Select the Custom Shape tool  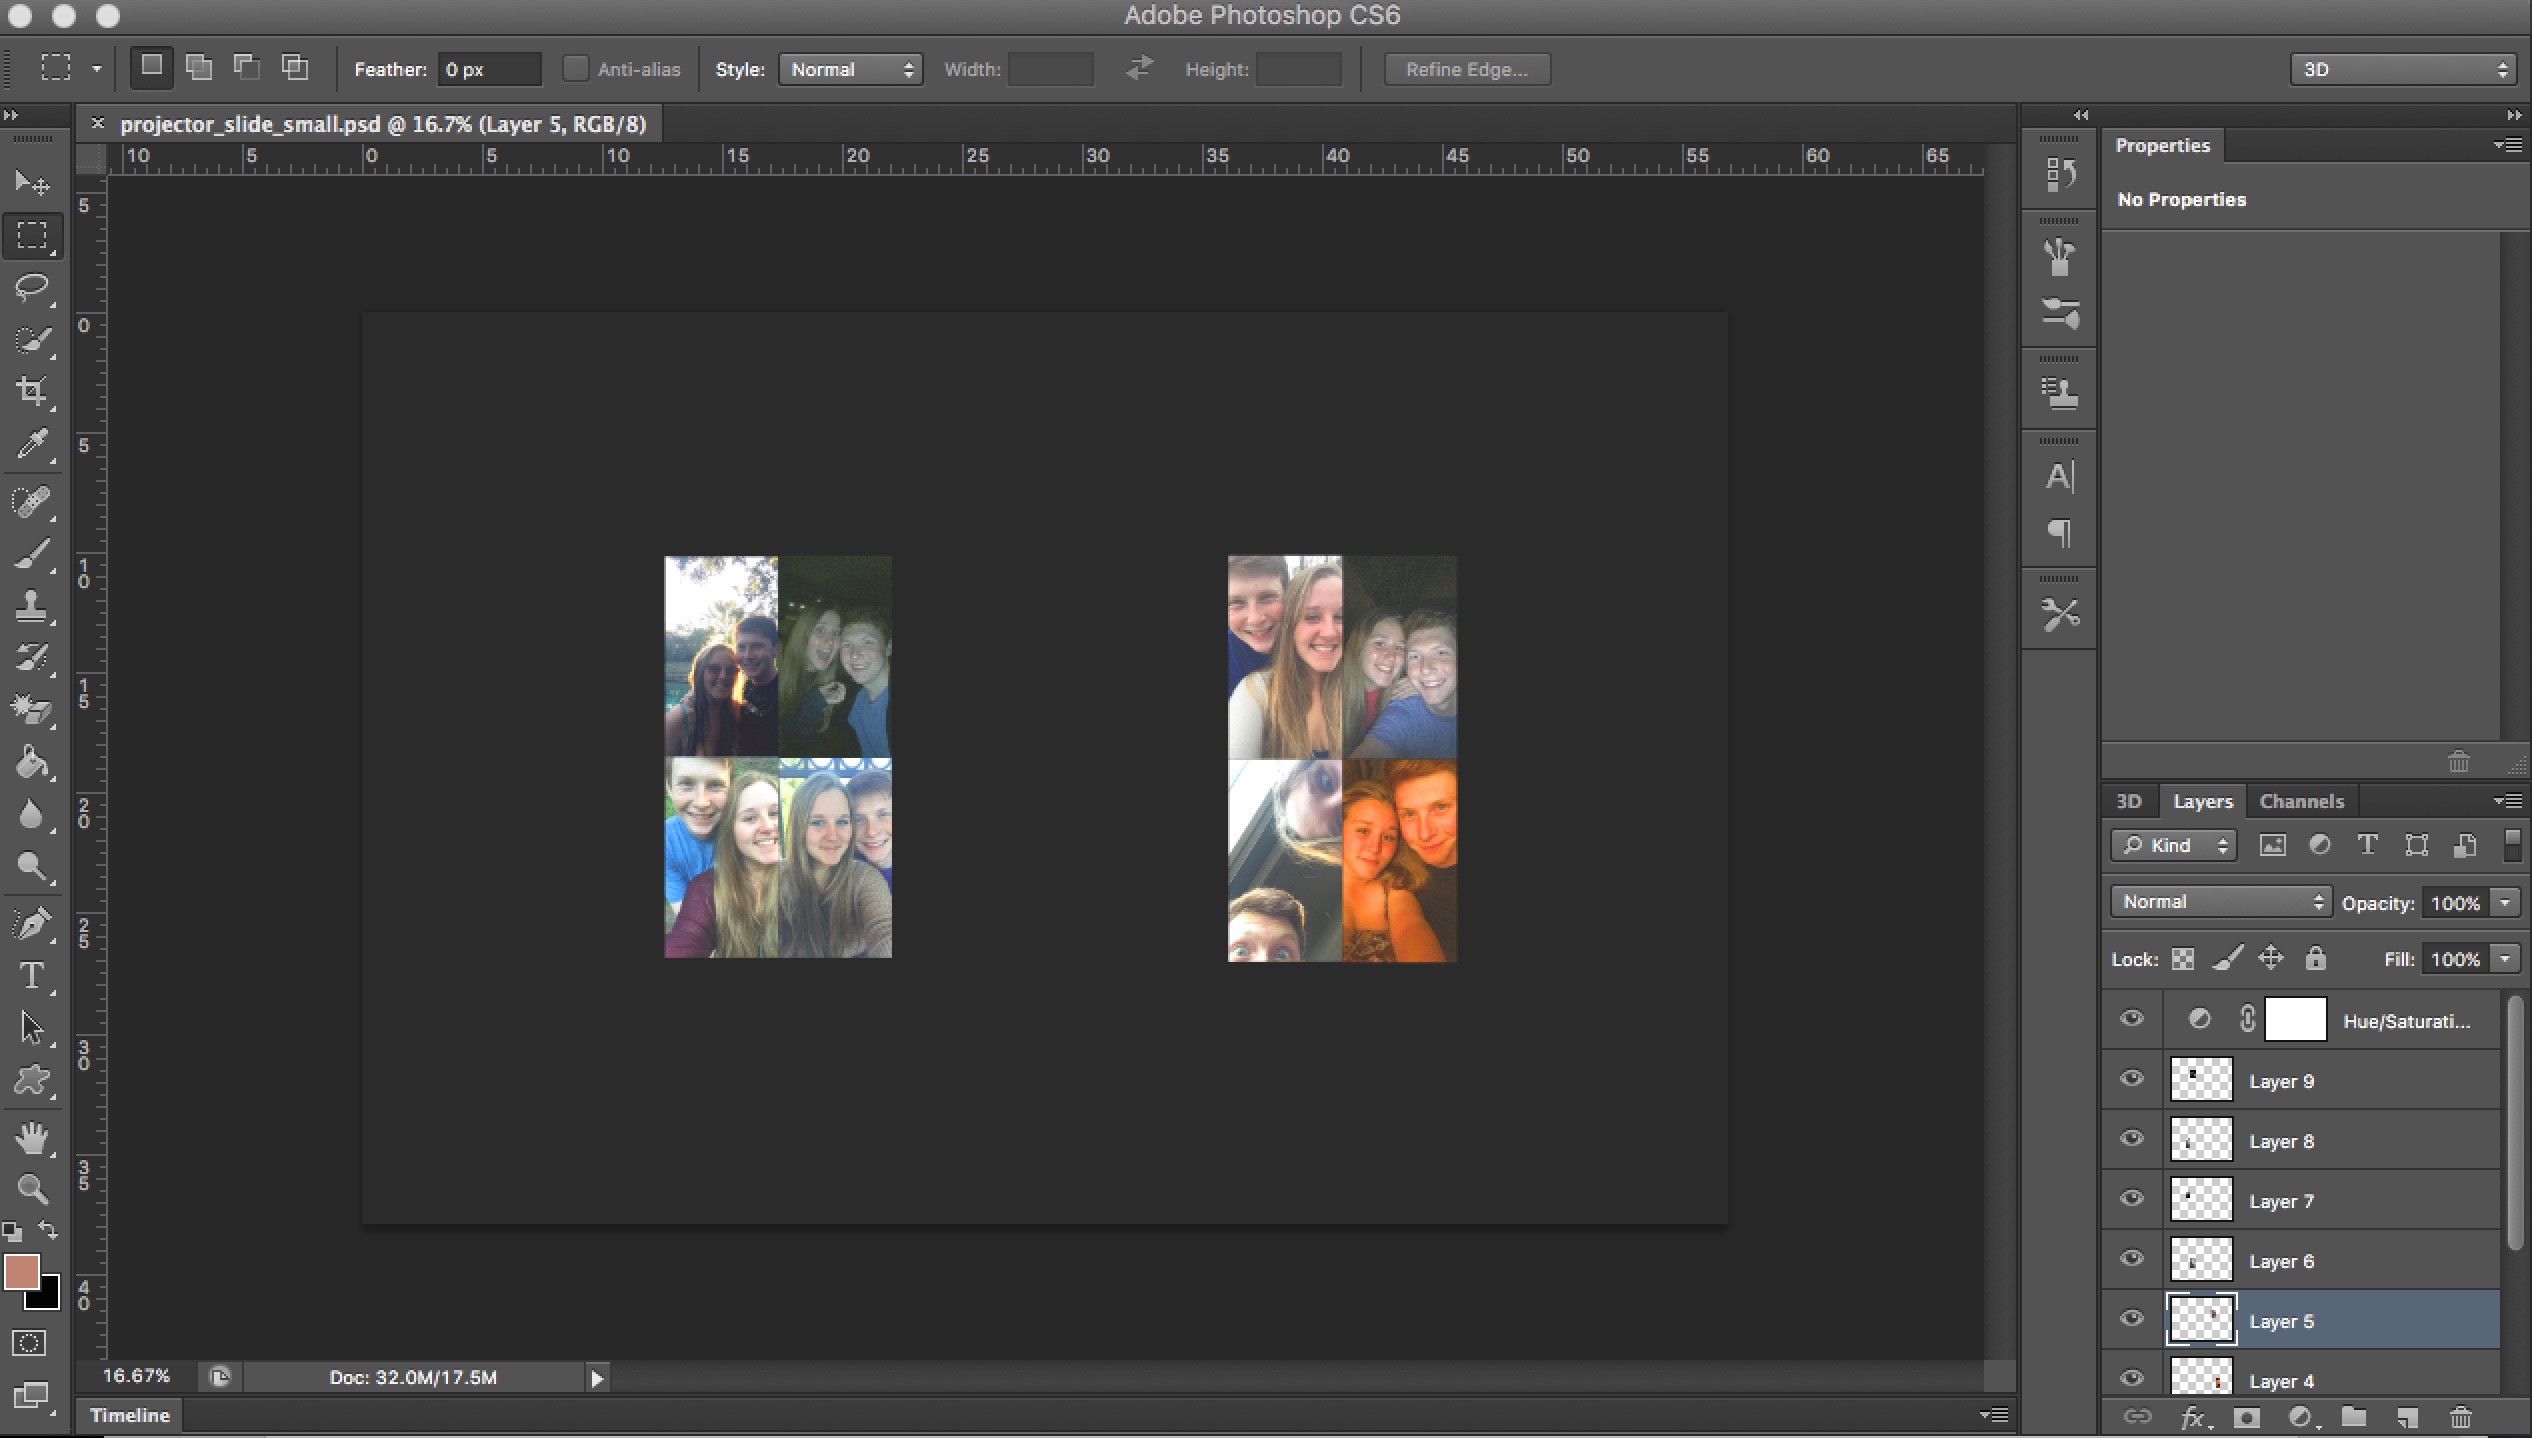click(x=31, y=1080)
